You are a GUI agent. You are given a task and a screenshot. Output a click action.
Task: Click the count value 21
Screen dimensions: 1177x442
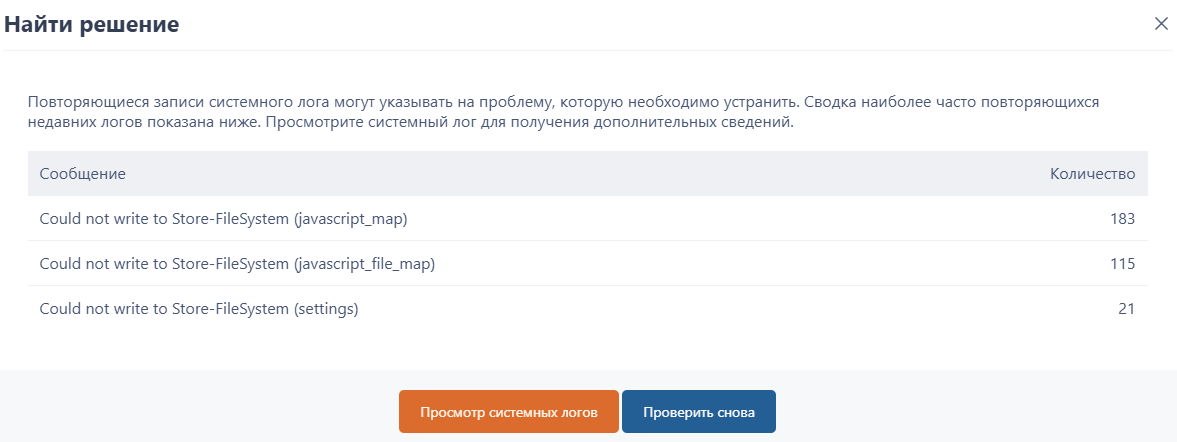[1126, 309]
